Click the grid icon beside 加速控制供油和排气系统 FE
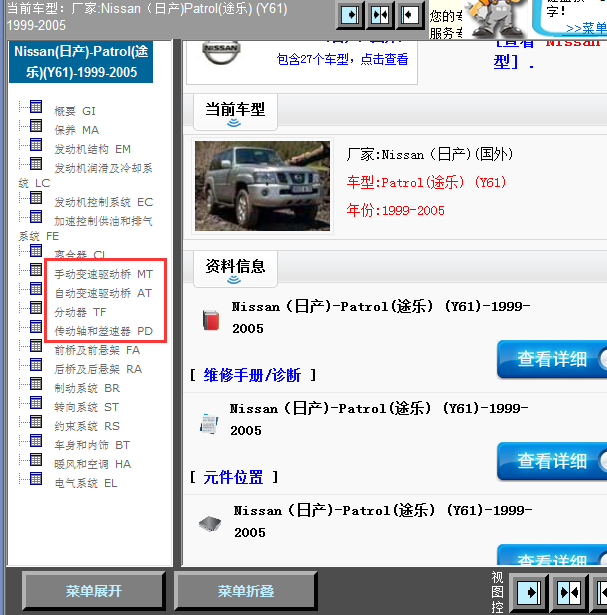 (36, 217)
